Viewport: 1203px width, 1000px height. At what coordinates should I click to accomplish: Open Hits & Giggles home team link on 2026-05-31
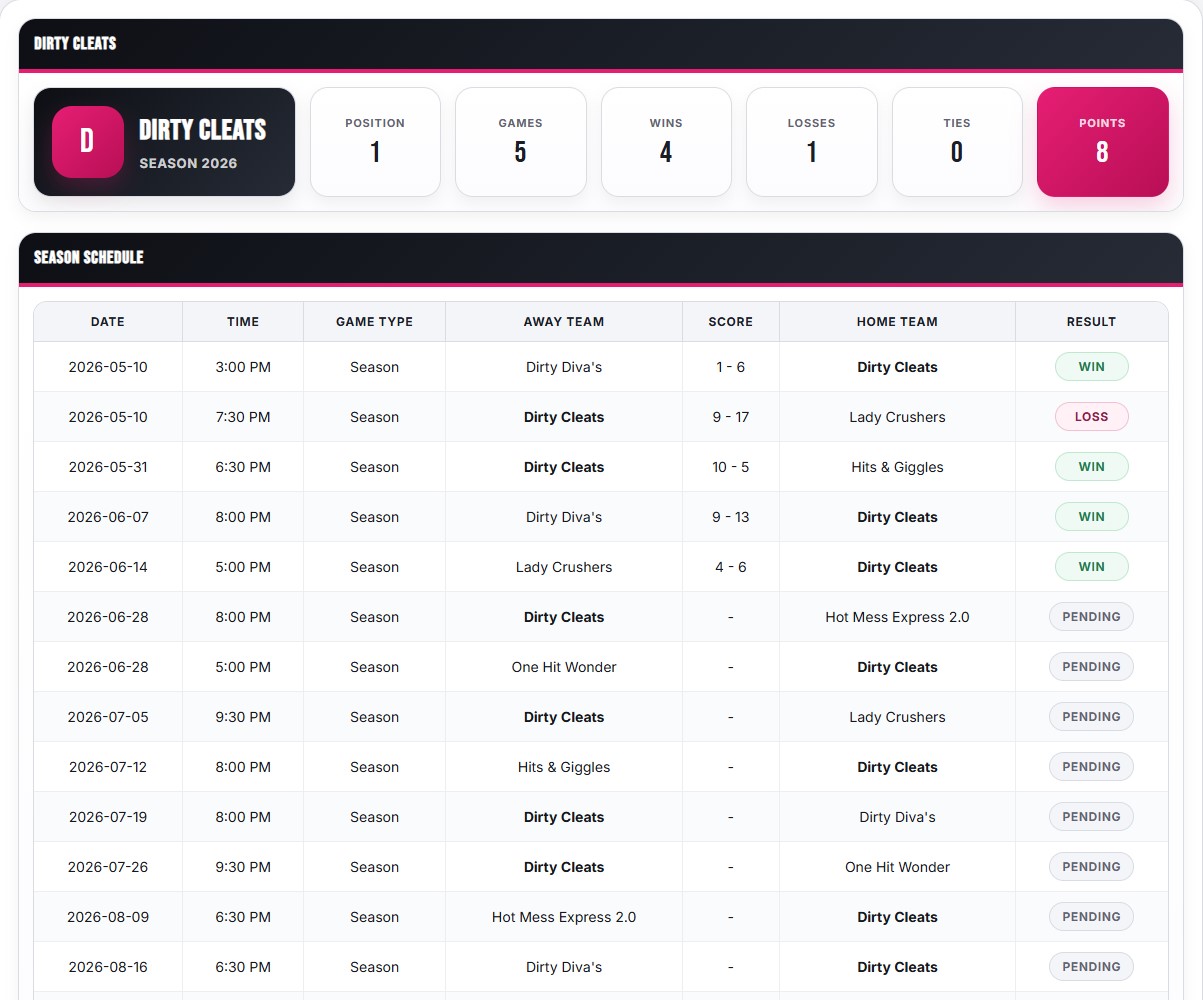pyautogui.click(x=897, y=467)
